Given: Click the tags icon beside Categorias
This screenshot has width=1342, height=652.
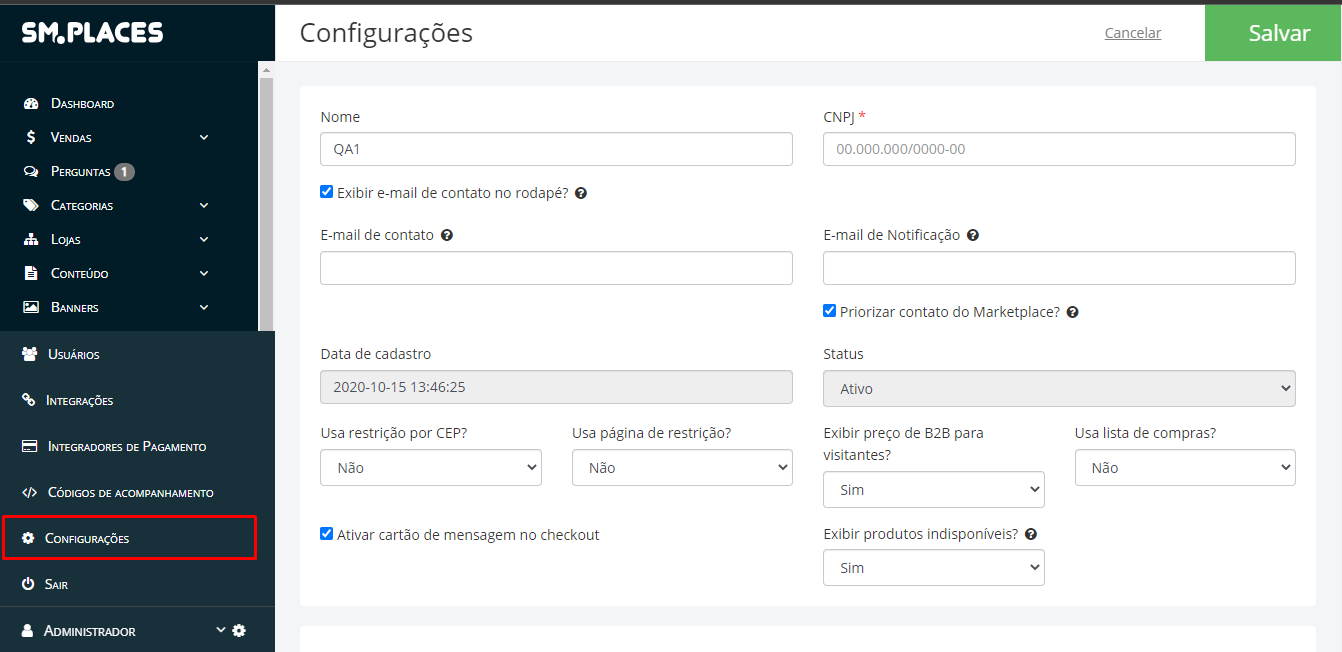Looking at the screenshot, I should (x=31, y=206).
